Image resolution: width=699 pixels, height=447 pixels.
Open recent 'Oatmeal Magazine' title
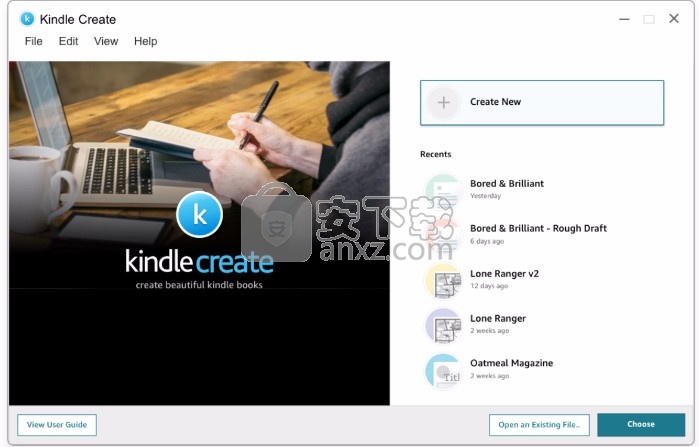tap(511, 363)
